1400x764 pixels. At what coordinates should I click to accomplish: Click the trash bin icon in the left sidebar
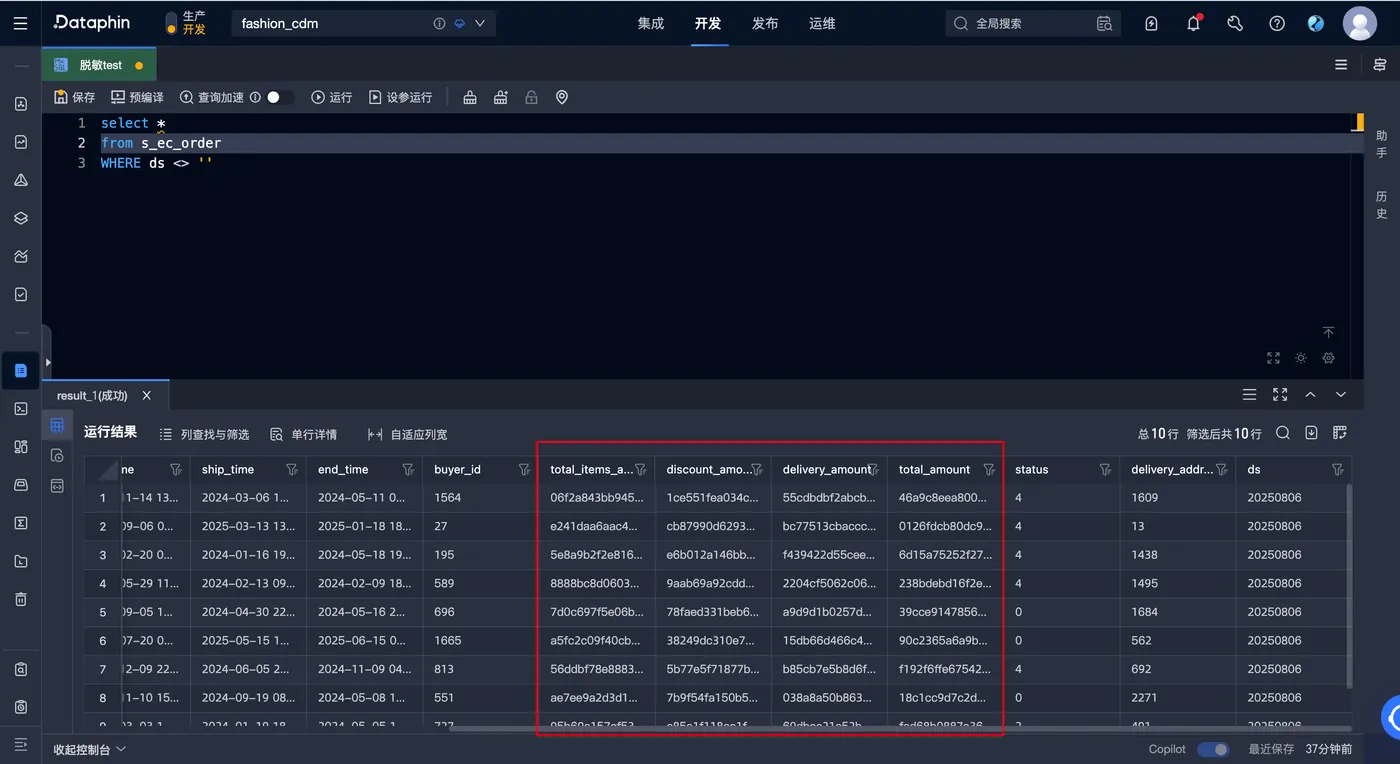pyautogui.click(x=21, y=599)
